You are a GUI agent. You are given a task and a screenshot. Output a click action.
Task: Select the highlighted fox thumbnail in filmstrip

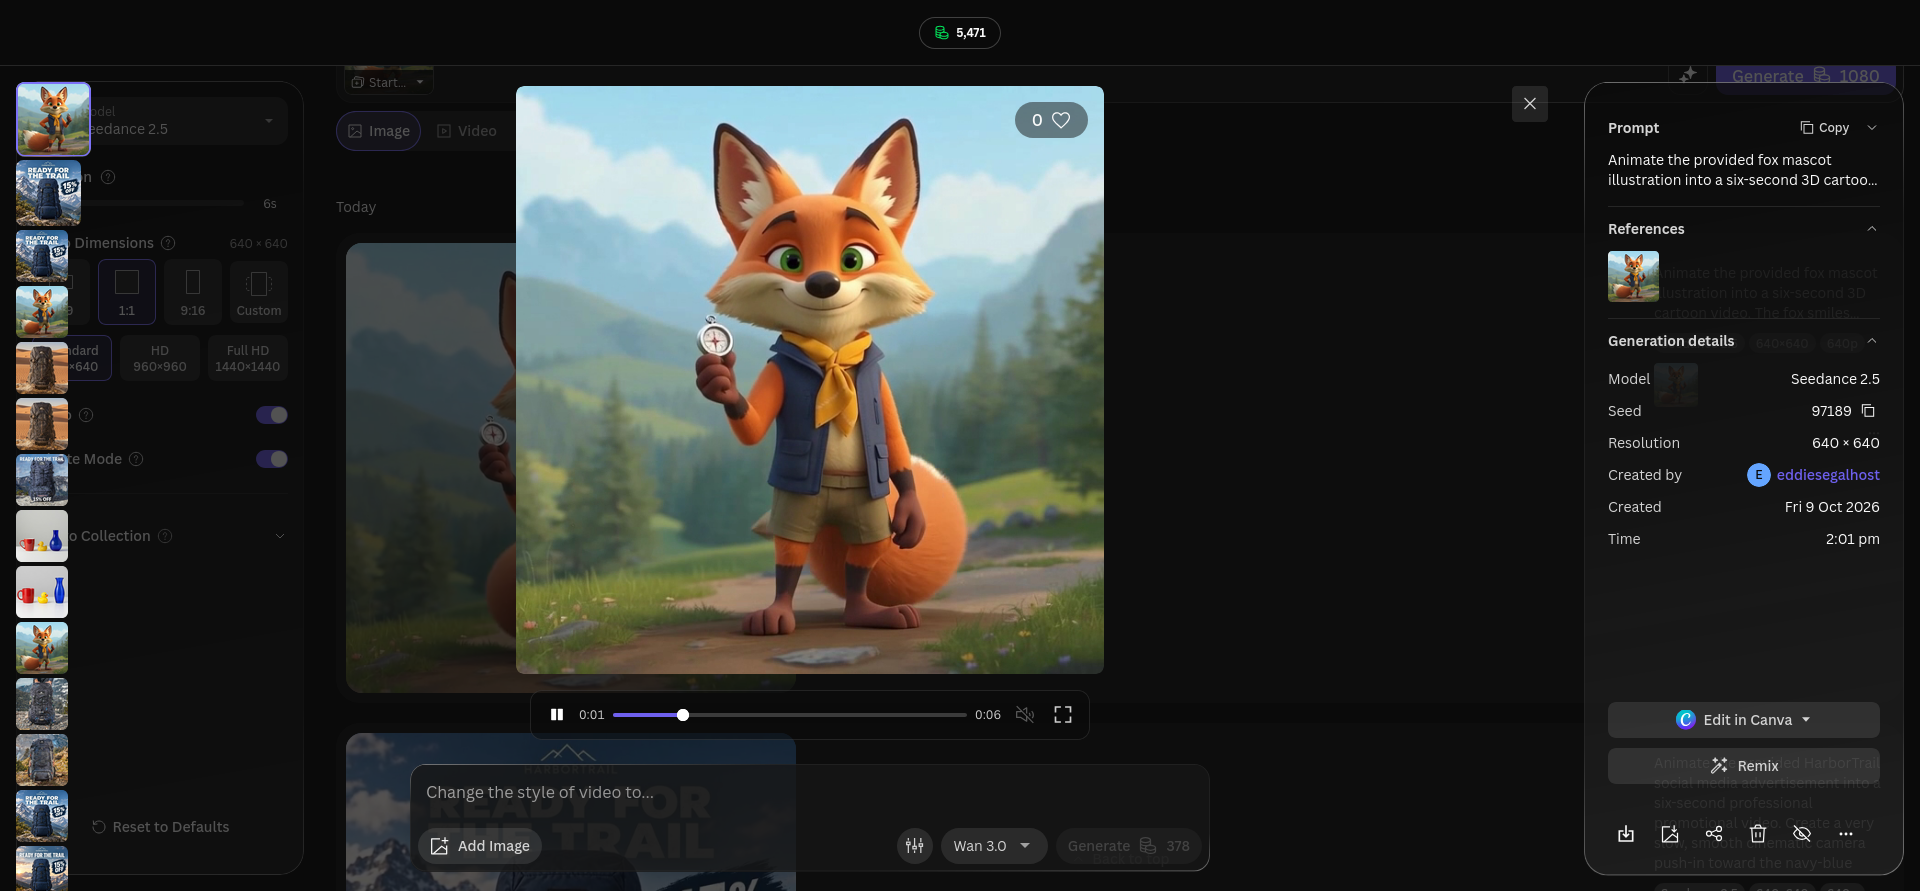pos(53,119)
